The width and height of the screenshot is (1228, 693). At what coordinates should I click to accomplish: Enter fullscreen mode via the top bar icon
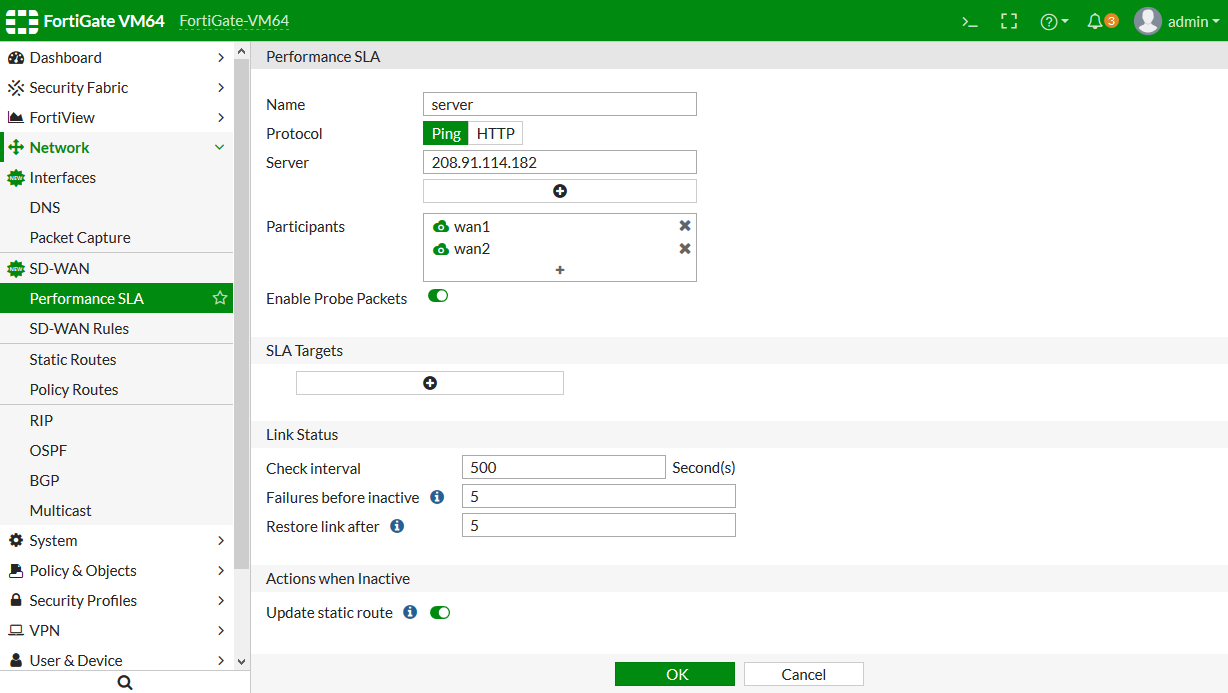[x=1009, y=20]
